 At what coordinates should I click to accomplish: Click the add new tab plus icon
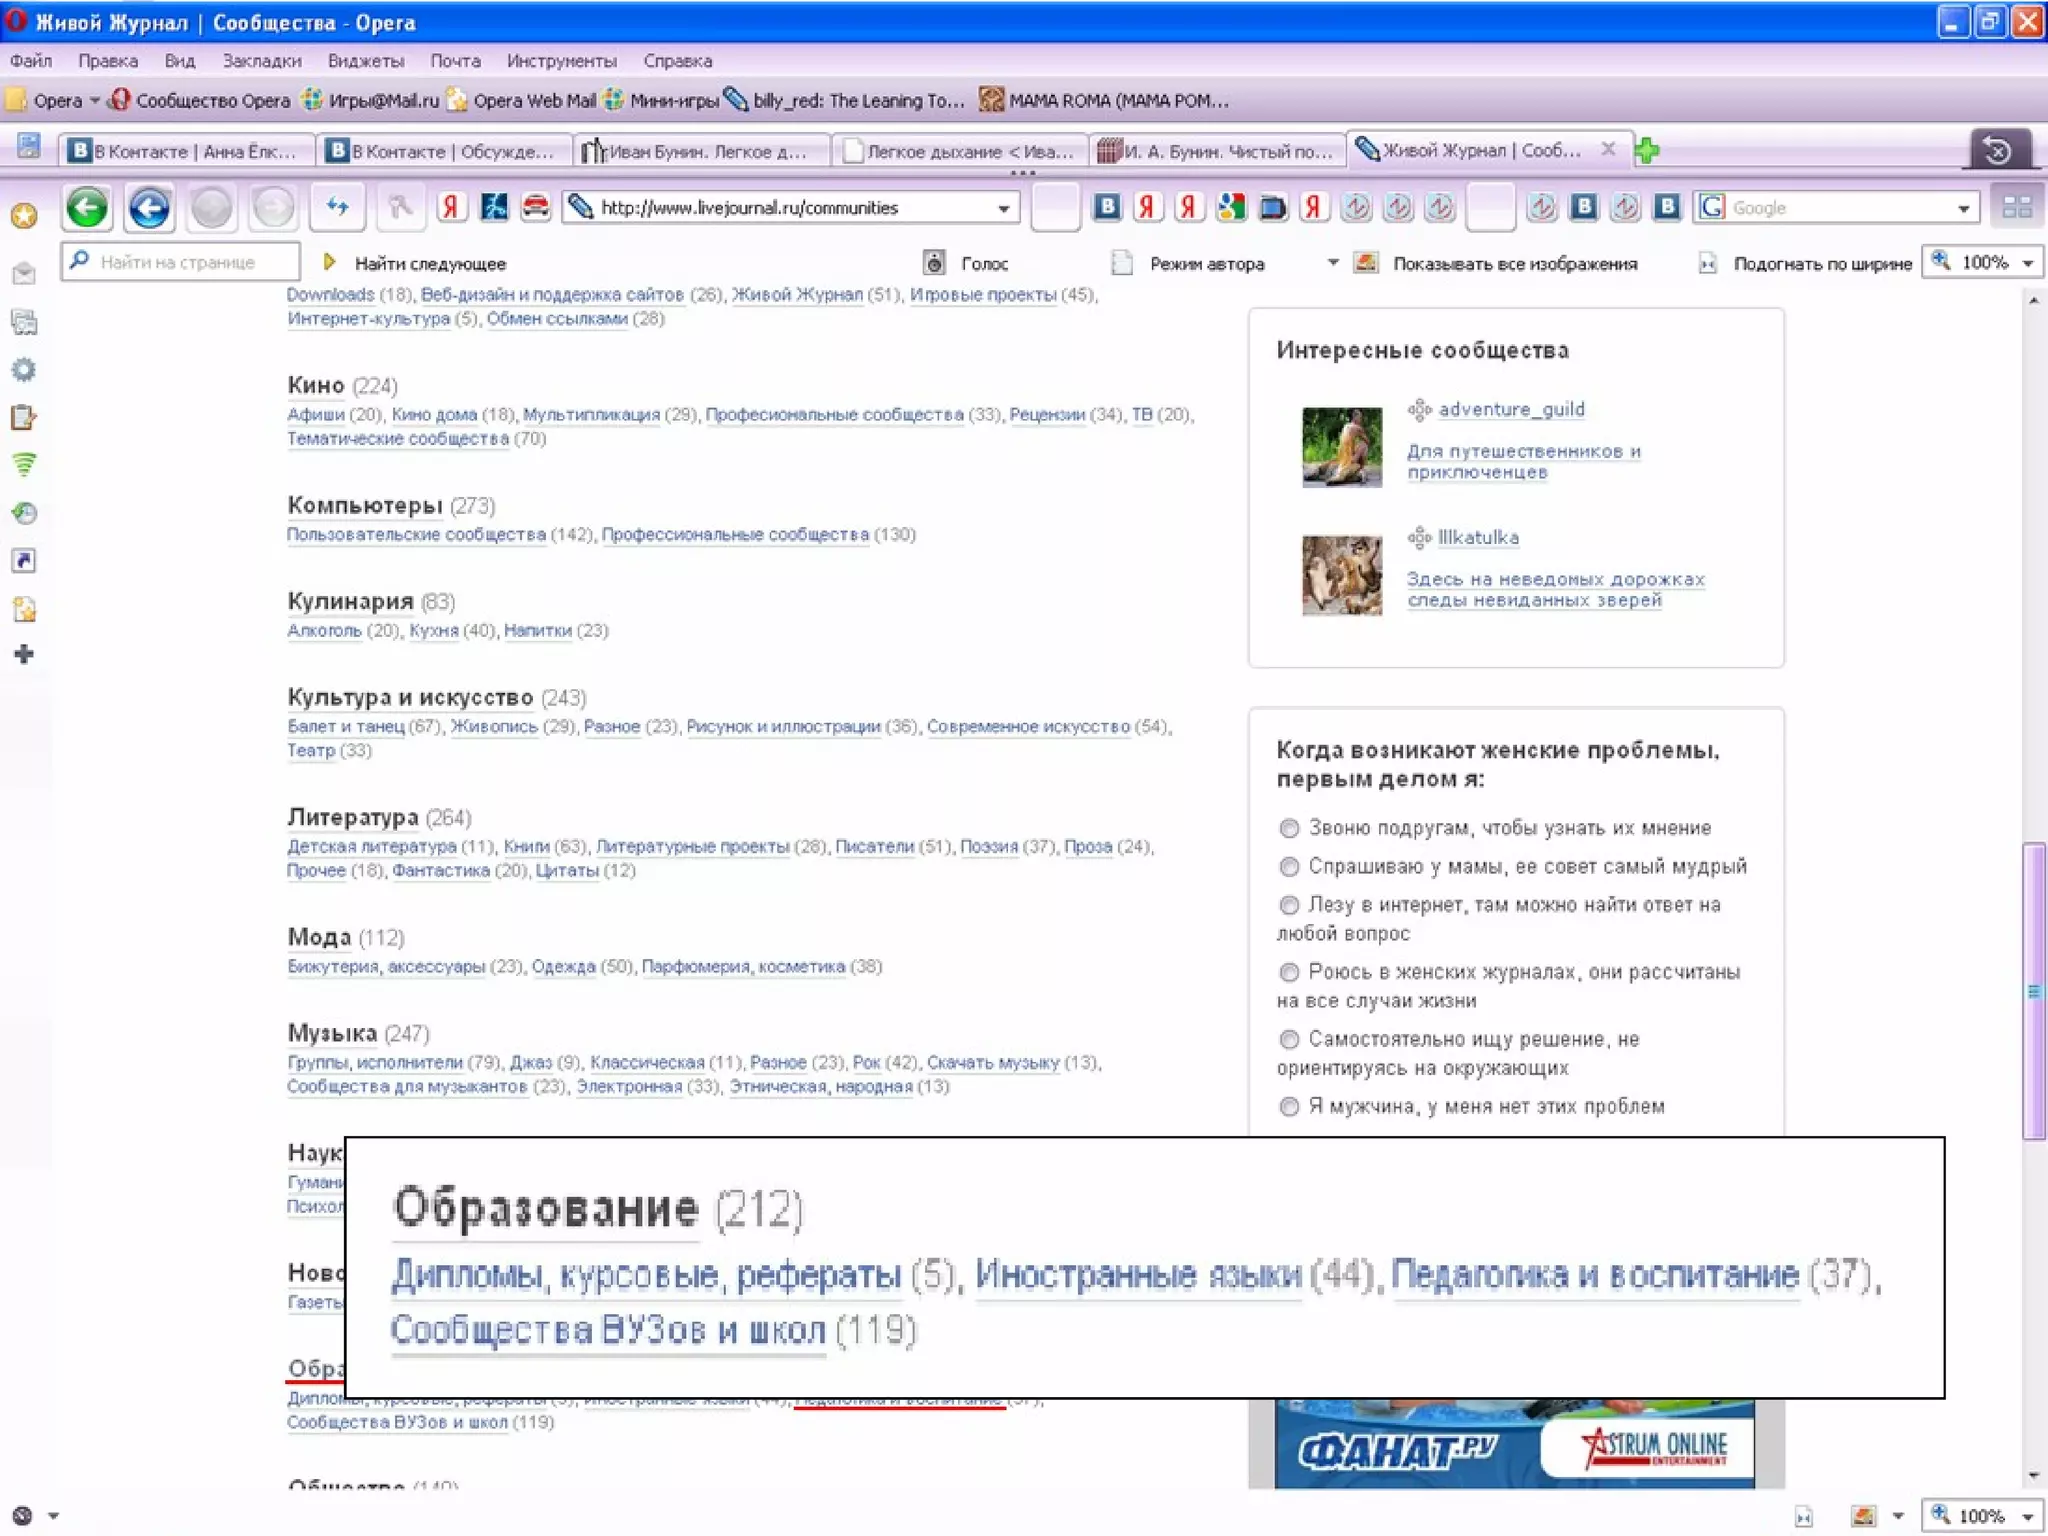[x=1646, y=151]
